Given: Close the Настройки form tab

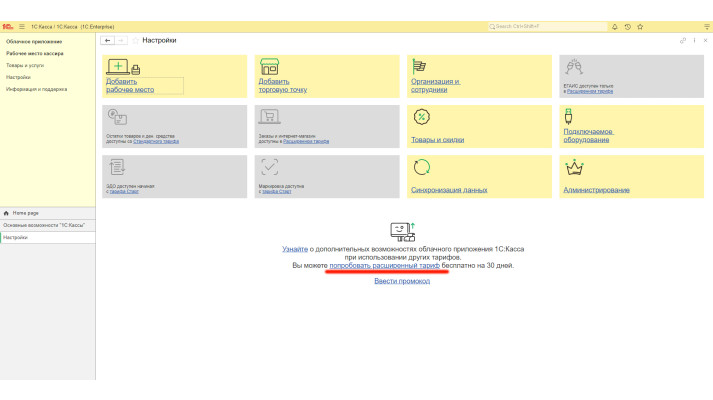Looking at the screenshot, I should click(x=705, y=40).
